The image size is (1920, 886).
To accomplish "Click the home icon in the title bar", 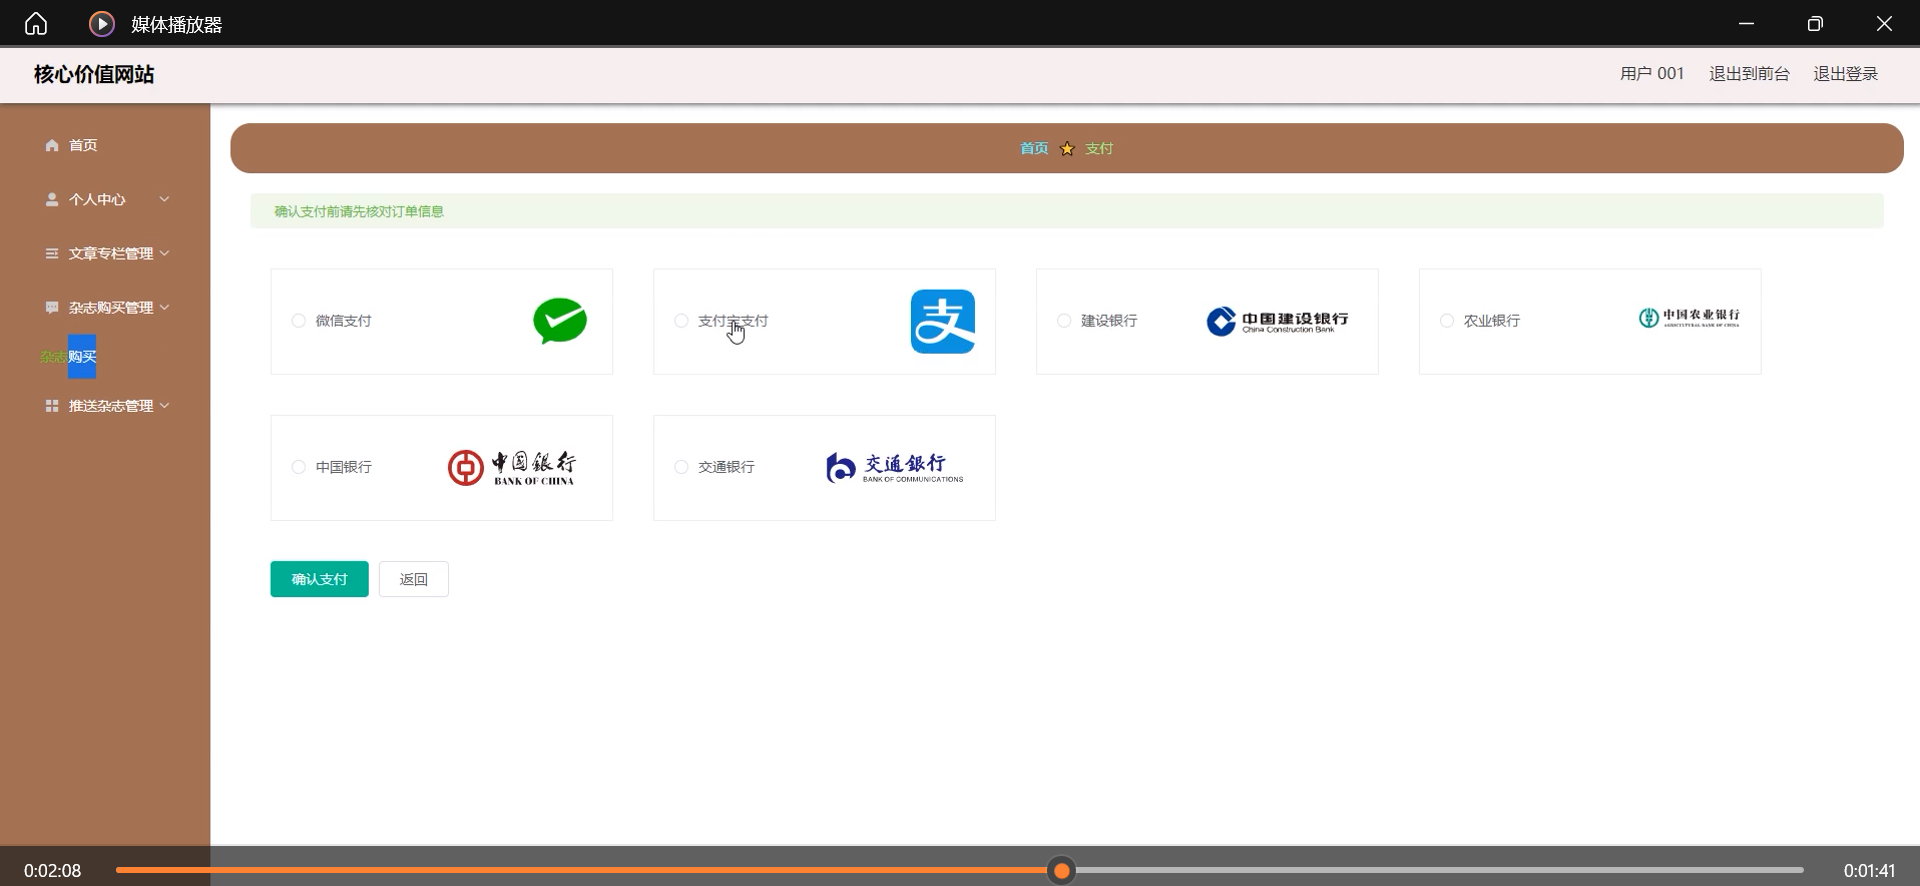I will point(36,23).
